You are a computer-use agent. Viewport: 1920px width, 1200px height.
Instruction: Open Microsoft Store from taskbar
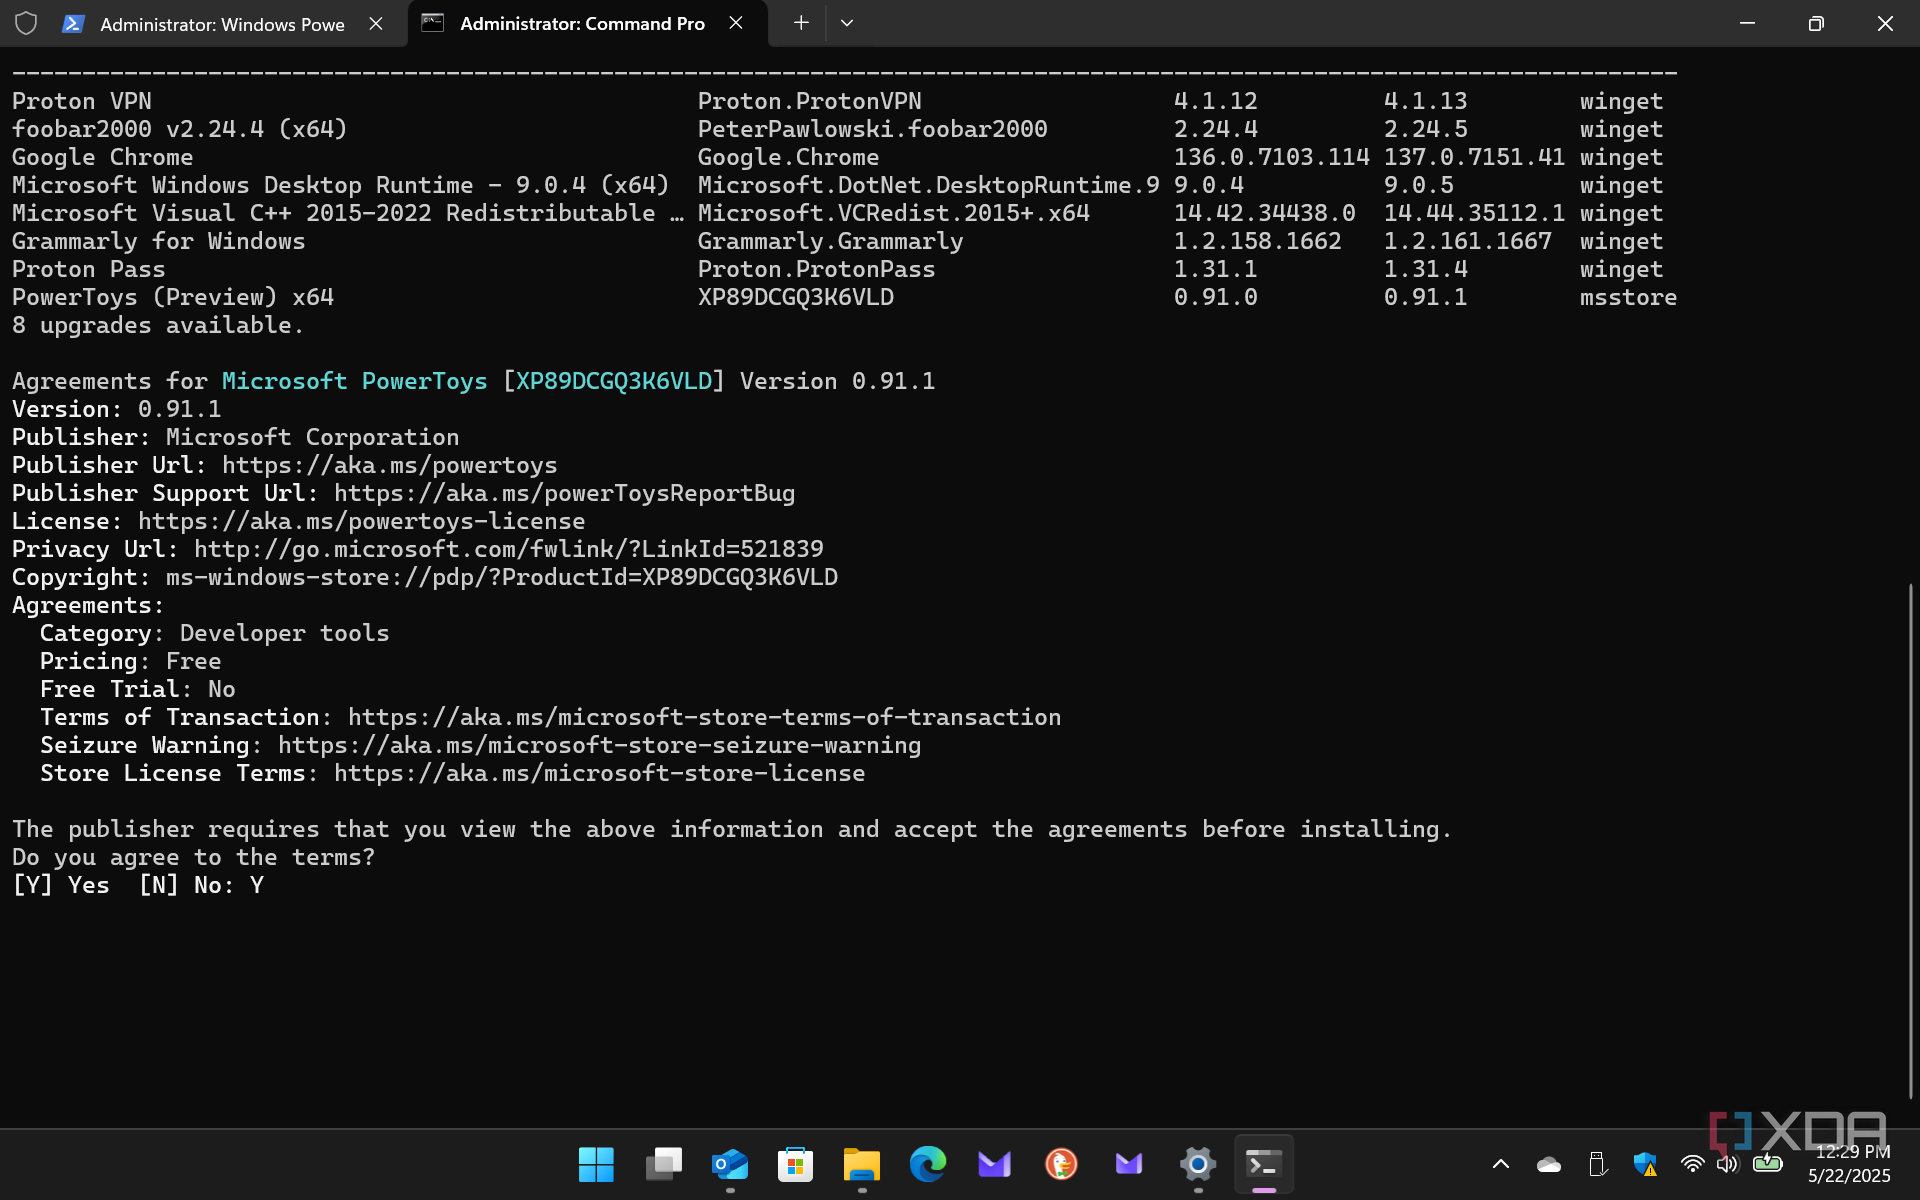pyautogui.click(x=795, y=1164)
